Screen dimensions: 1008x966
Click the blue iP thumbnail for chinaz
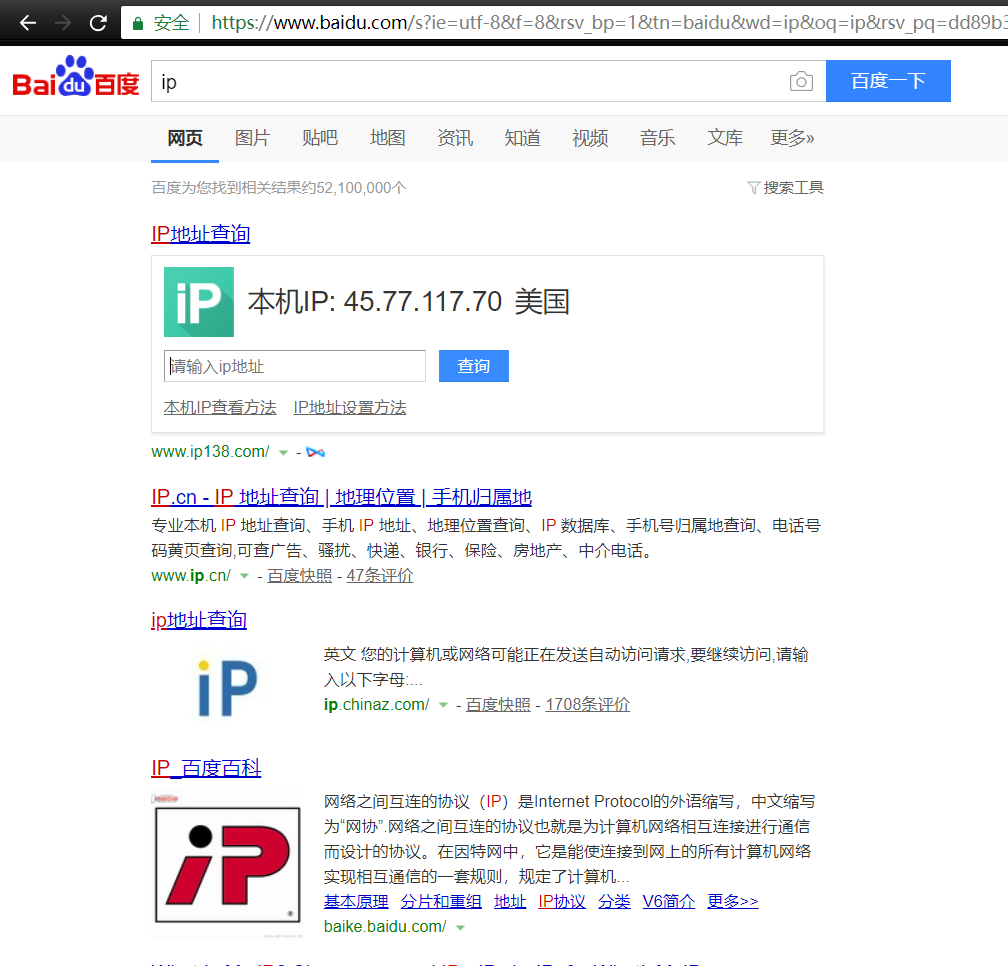227,688
